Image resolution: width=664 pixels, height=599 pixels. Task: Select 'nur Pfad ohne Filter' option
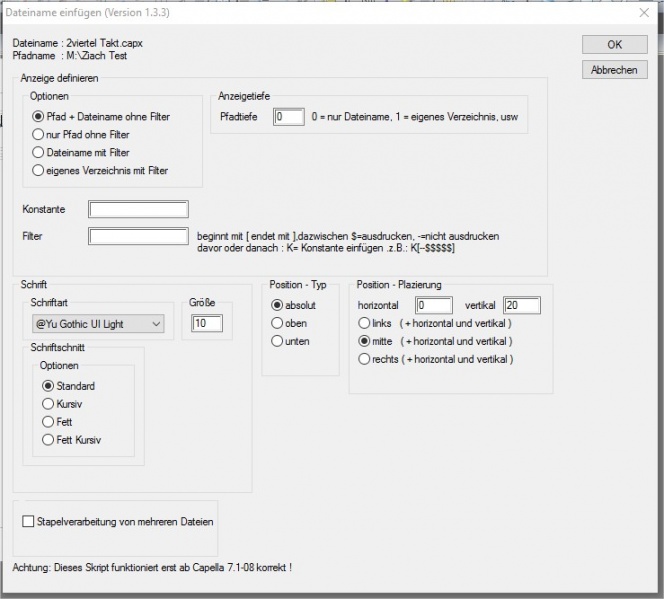(x=38, y=135)
